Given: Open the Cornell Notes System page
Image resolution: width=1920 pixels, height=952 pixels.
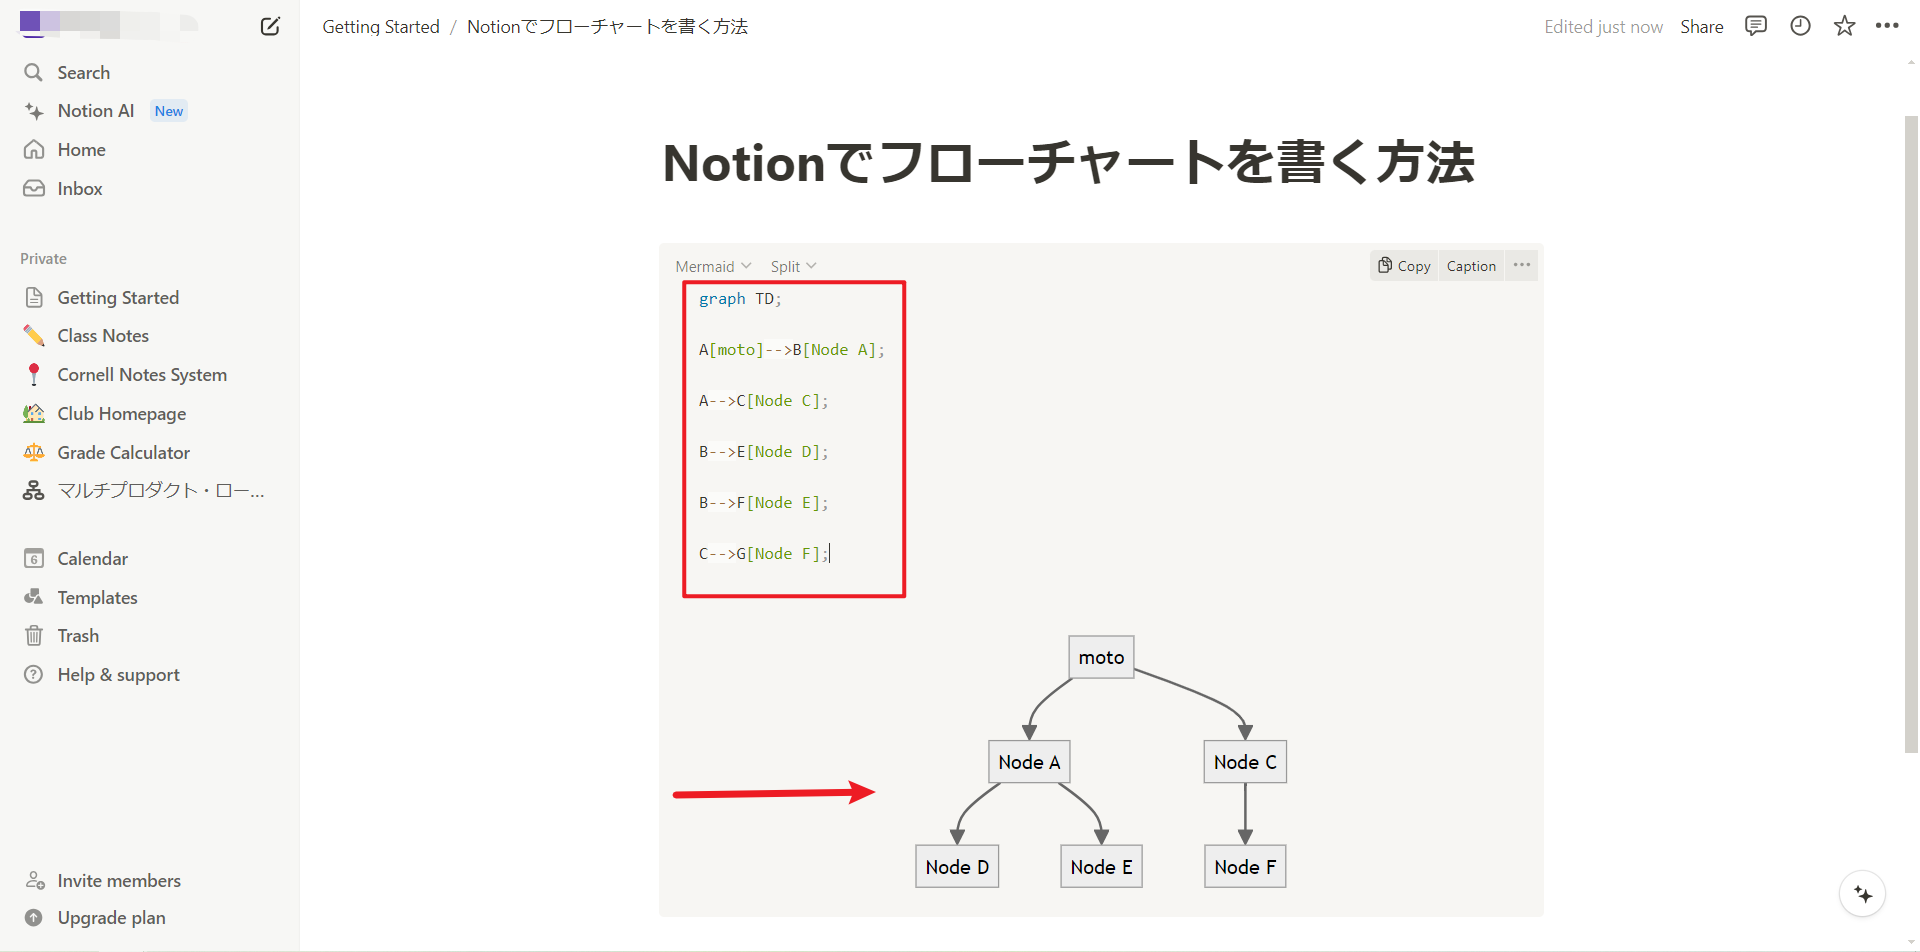Looking at the screenshot, I should [142, 375].
